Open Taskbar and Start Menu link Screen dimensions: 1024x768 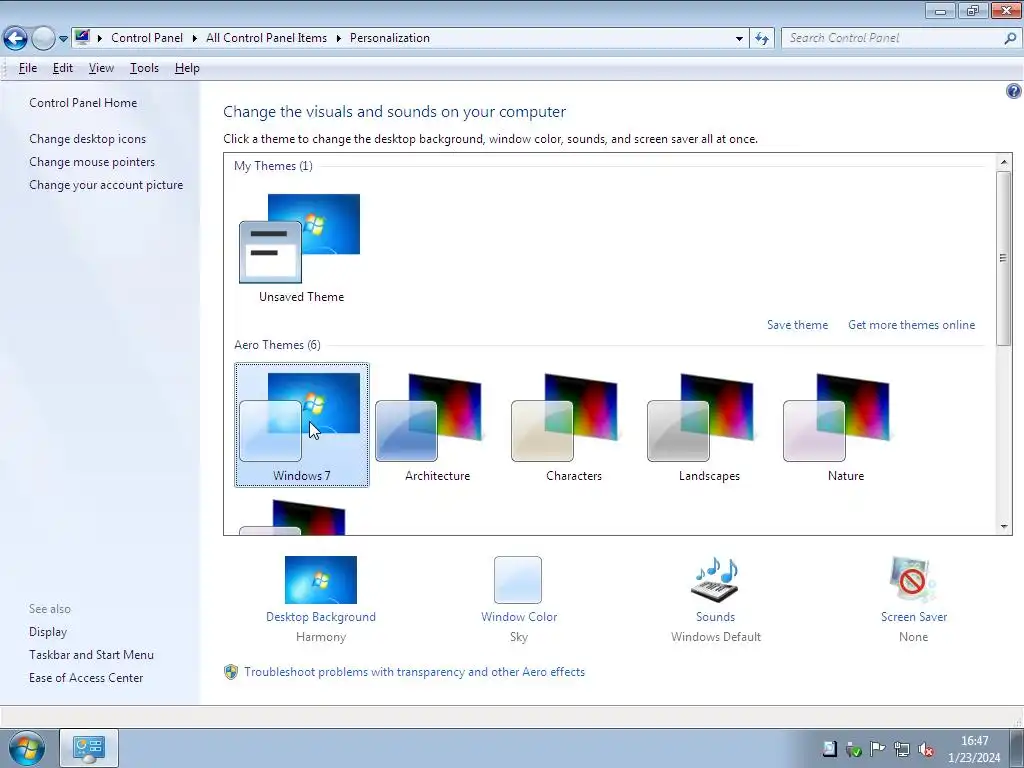(91, 654)
